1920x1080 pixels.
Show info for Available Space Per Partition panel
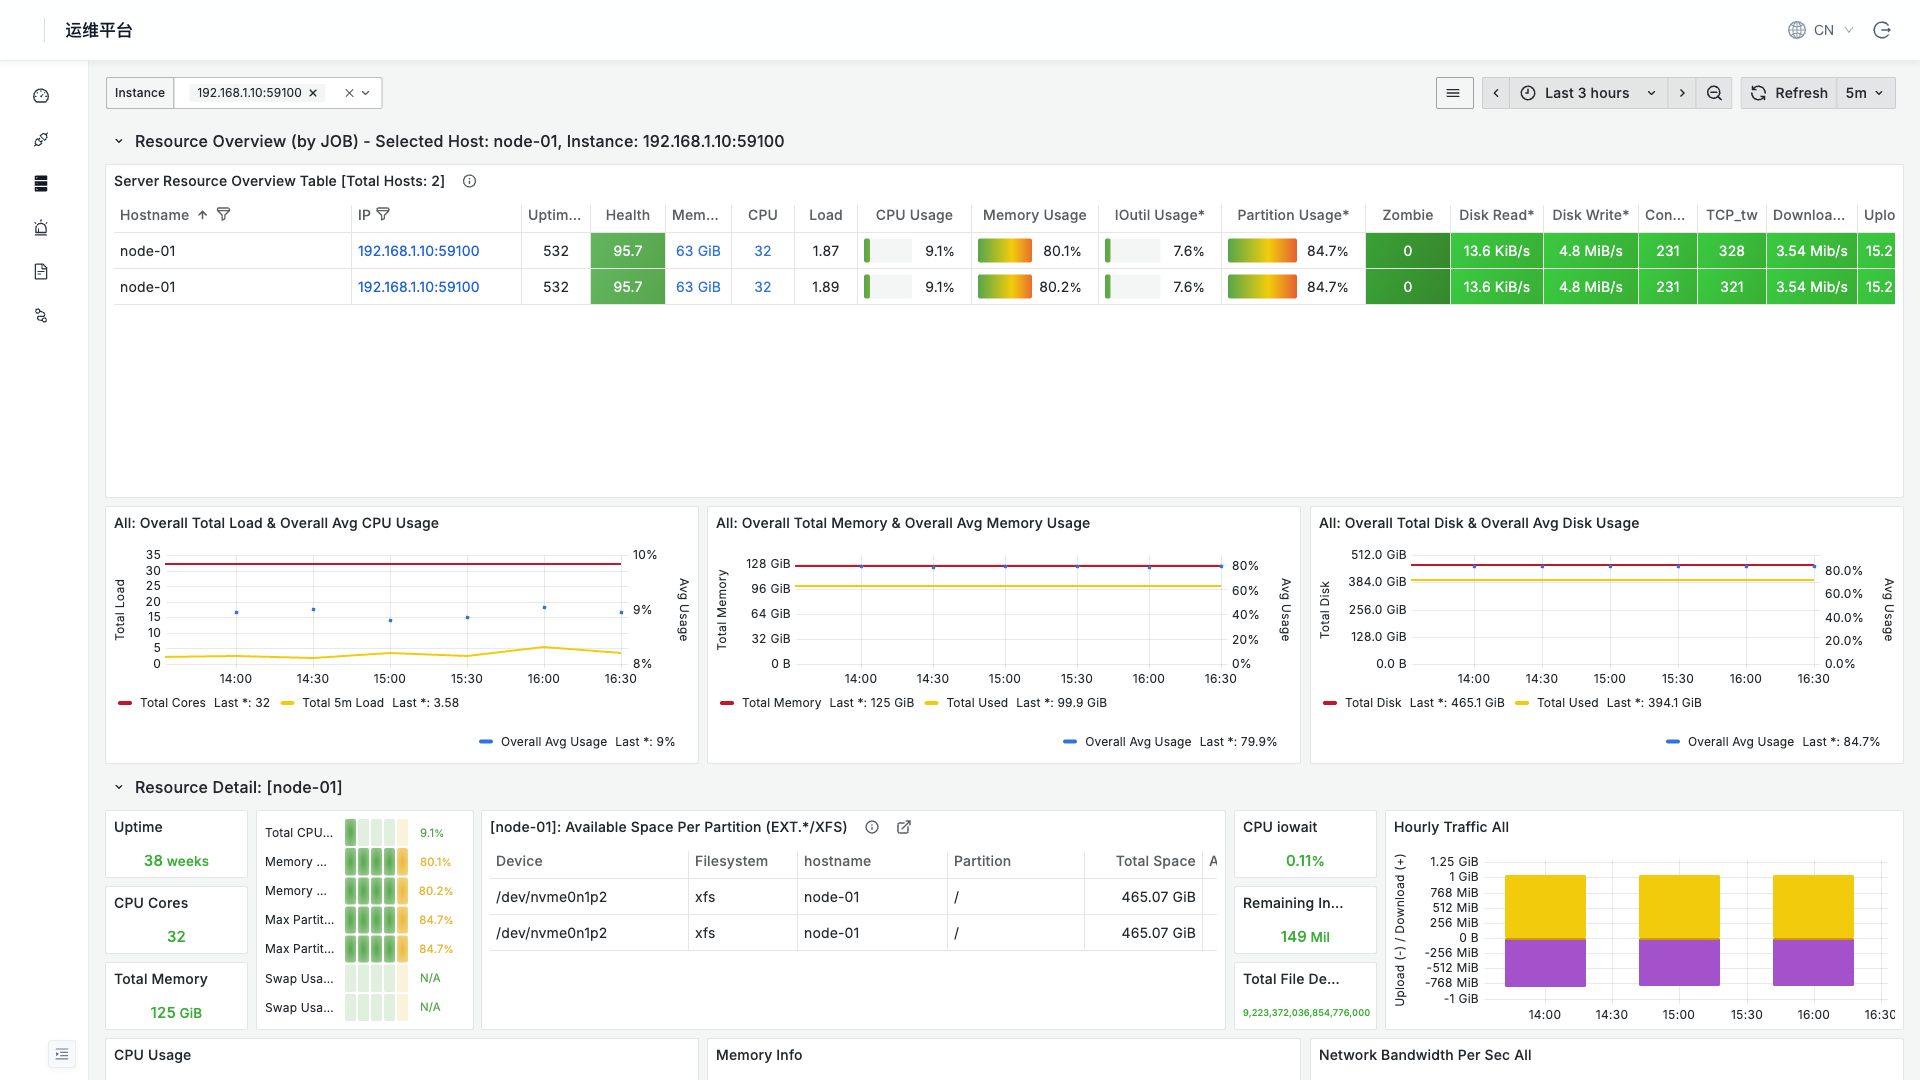(x=872, y=827)
